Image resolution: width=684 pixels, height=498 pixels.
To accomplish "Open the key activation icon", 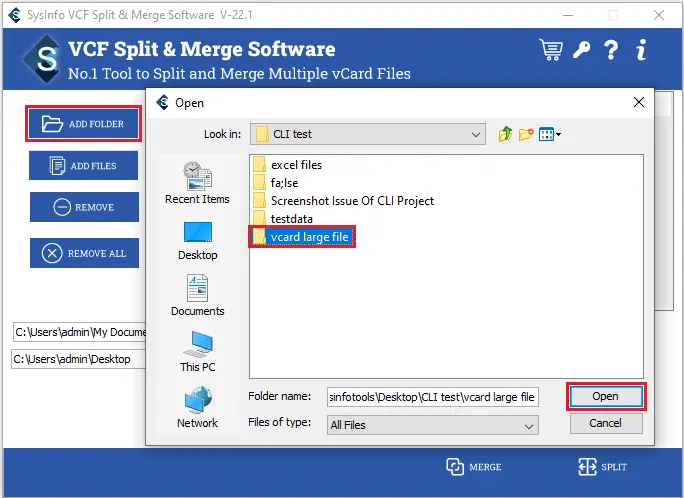I will coord(581,50).
